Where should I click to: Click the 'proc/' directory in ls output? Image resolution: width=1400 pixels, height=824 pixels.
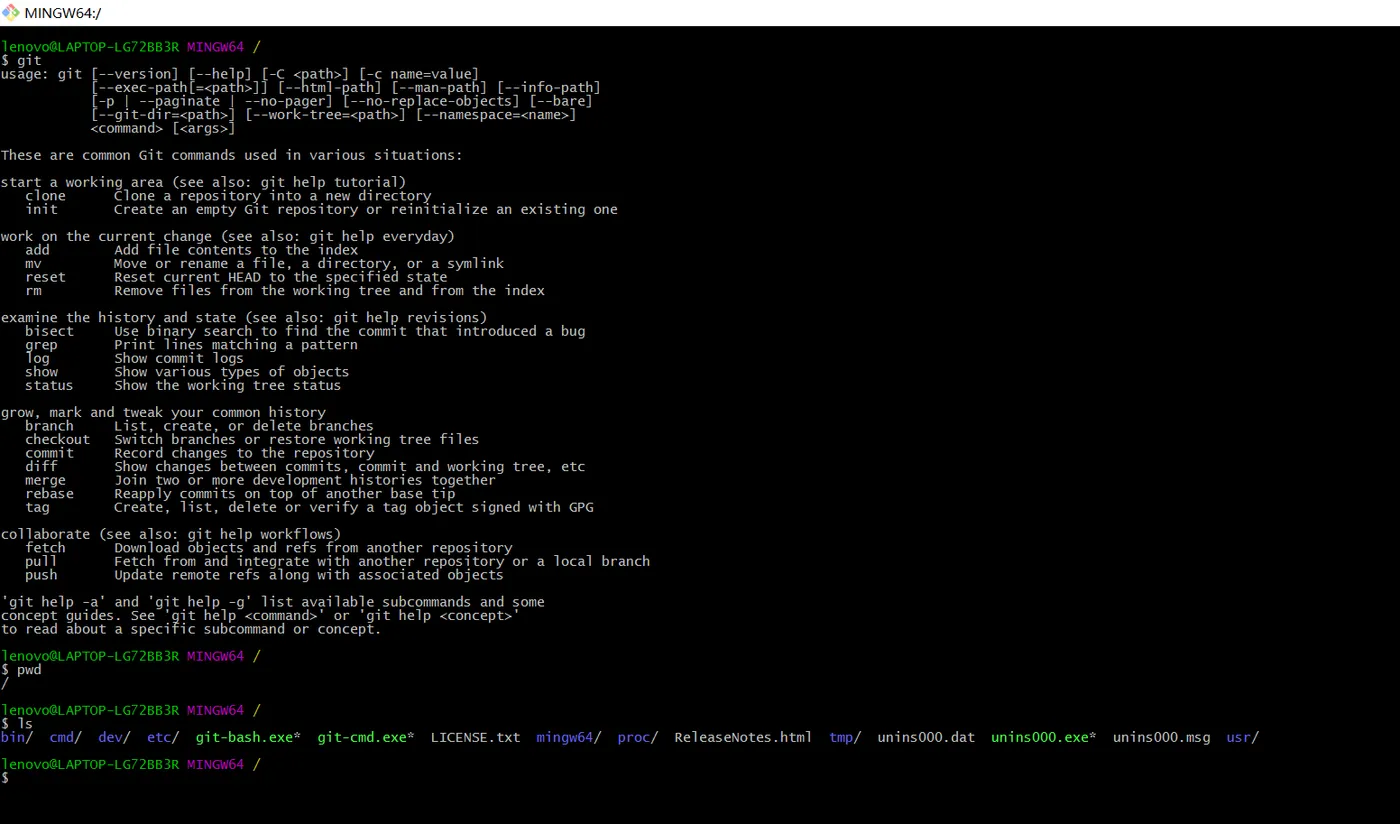(638, 737)
